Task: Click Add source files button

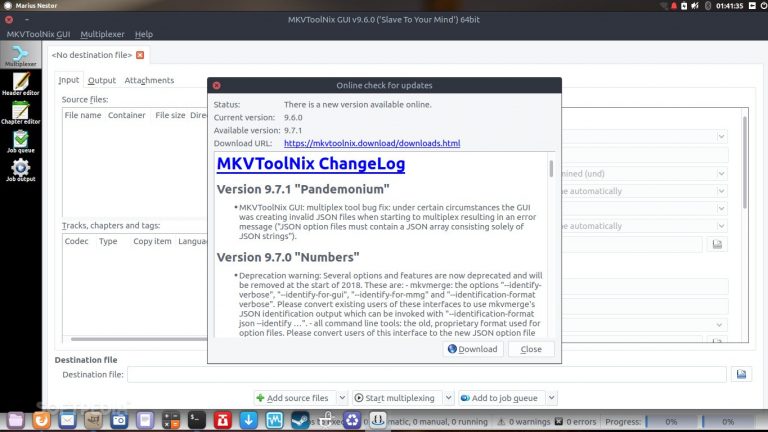Action: point(295,398)
